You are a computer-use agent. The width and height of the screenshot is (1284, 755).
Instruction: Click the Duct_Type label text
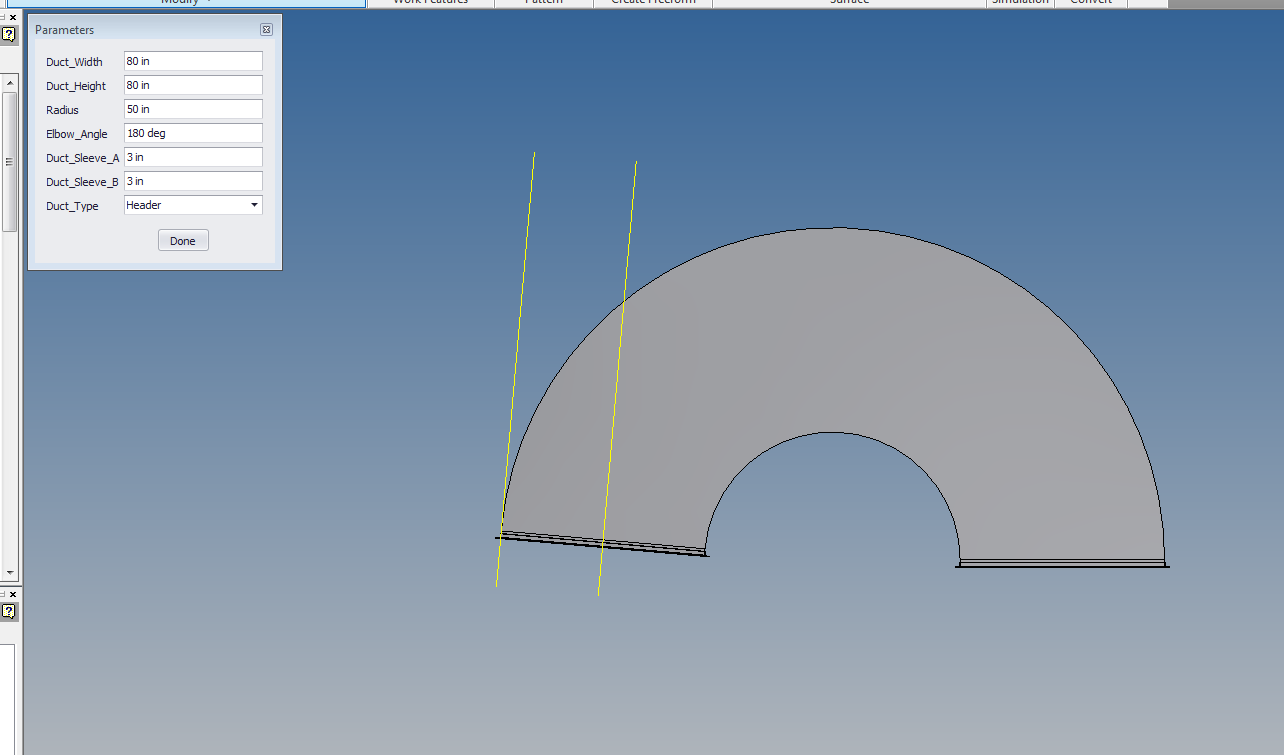pos(72,206)
